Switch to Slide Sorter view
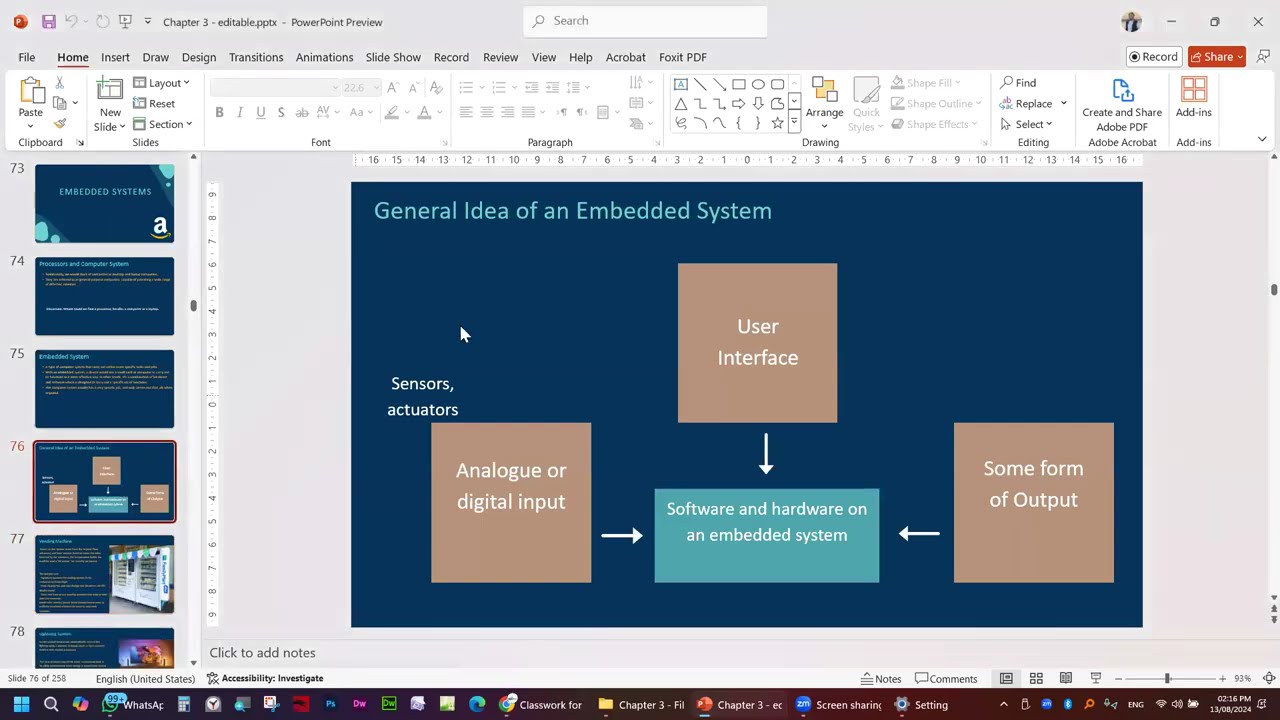 1036,678
